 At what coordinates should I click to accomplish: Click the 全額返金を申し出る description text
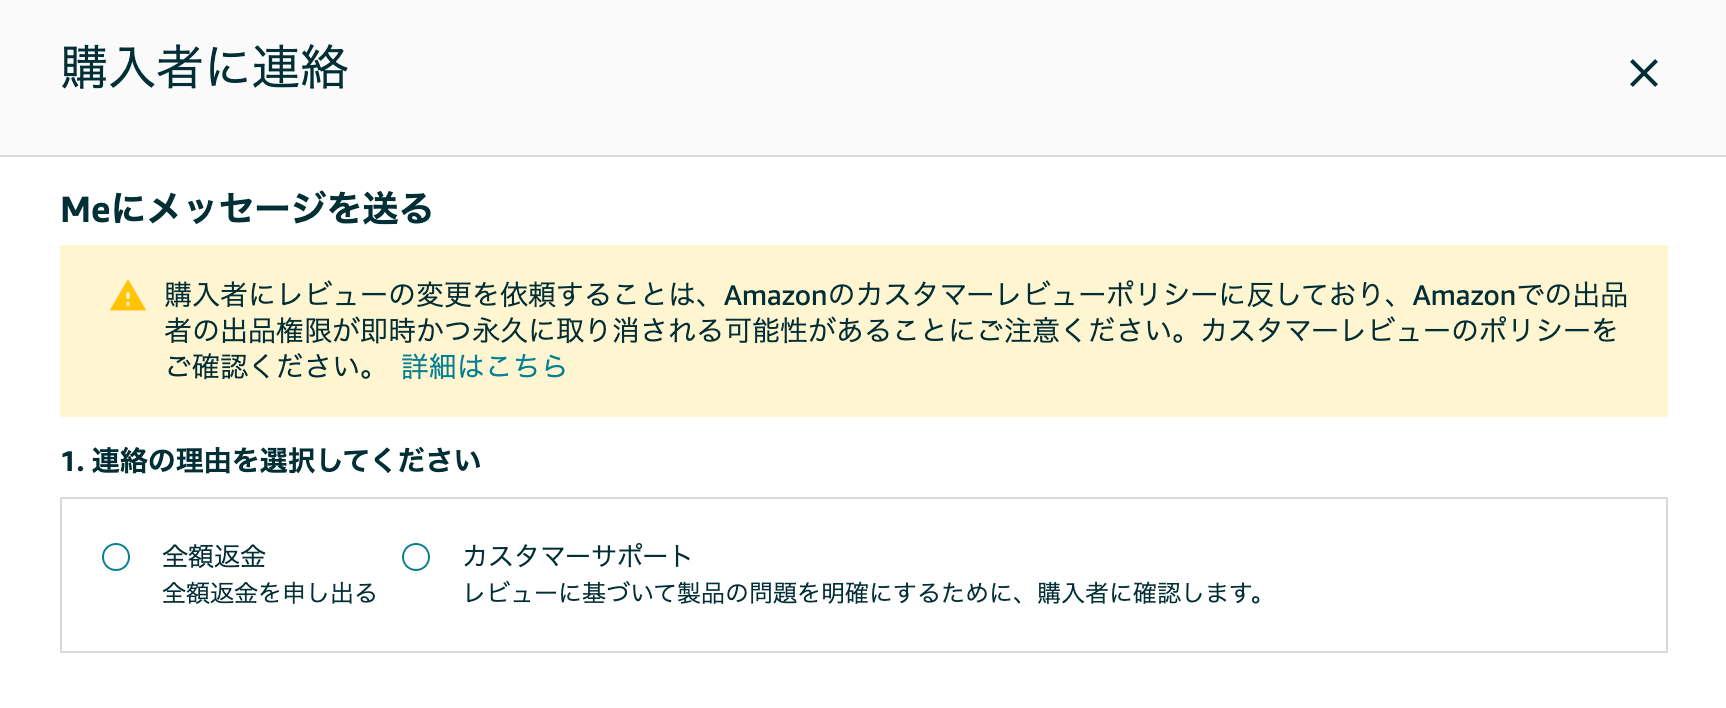[x=269, y=593]
